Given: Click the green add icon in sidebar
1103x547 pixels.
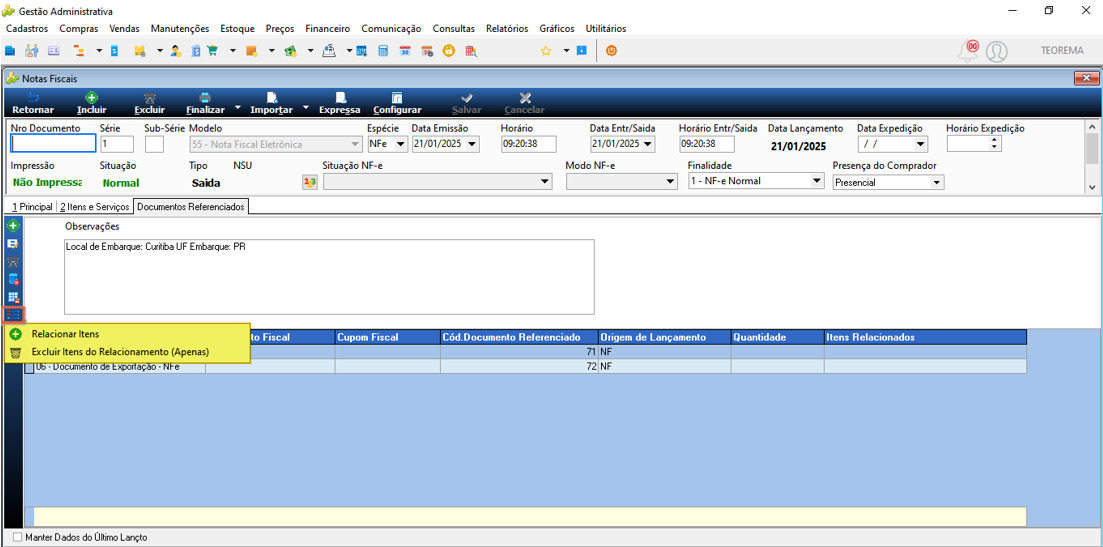Looking at the screenshot, I should tap(13, 226).
